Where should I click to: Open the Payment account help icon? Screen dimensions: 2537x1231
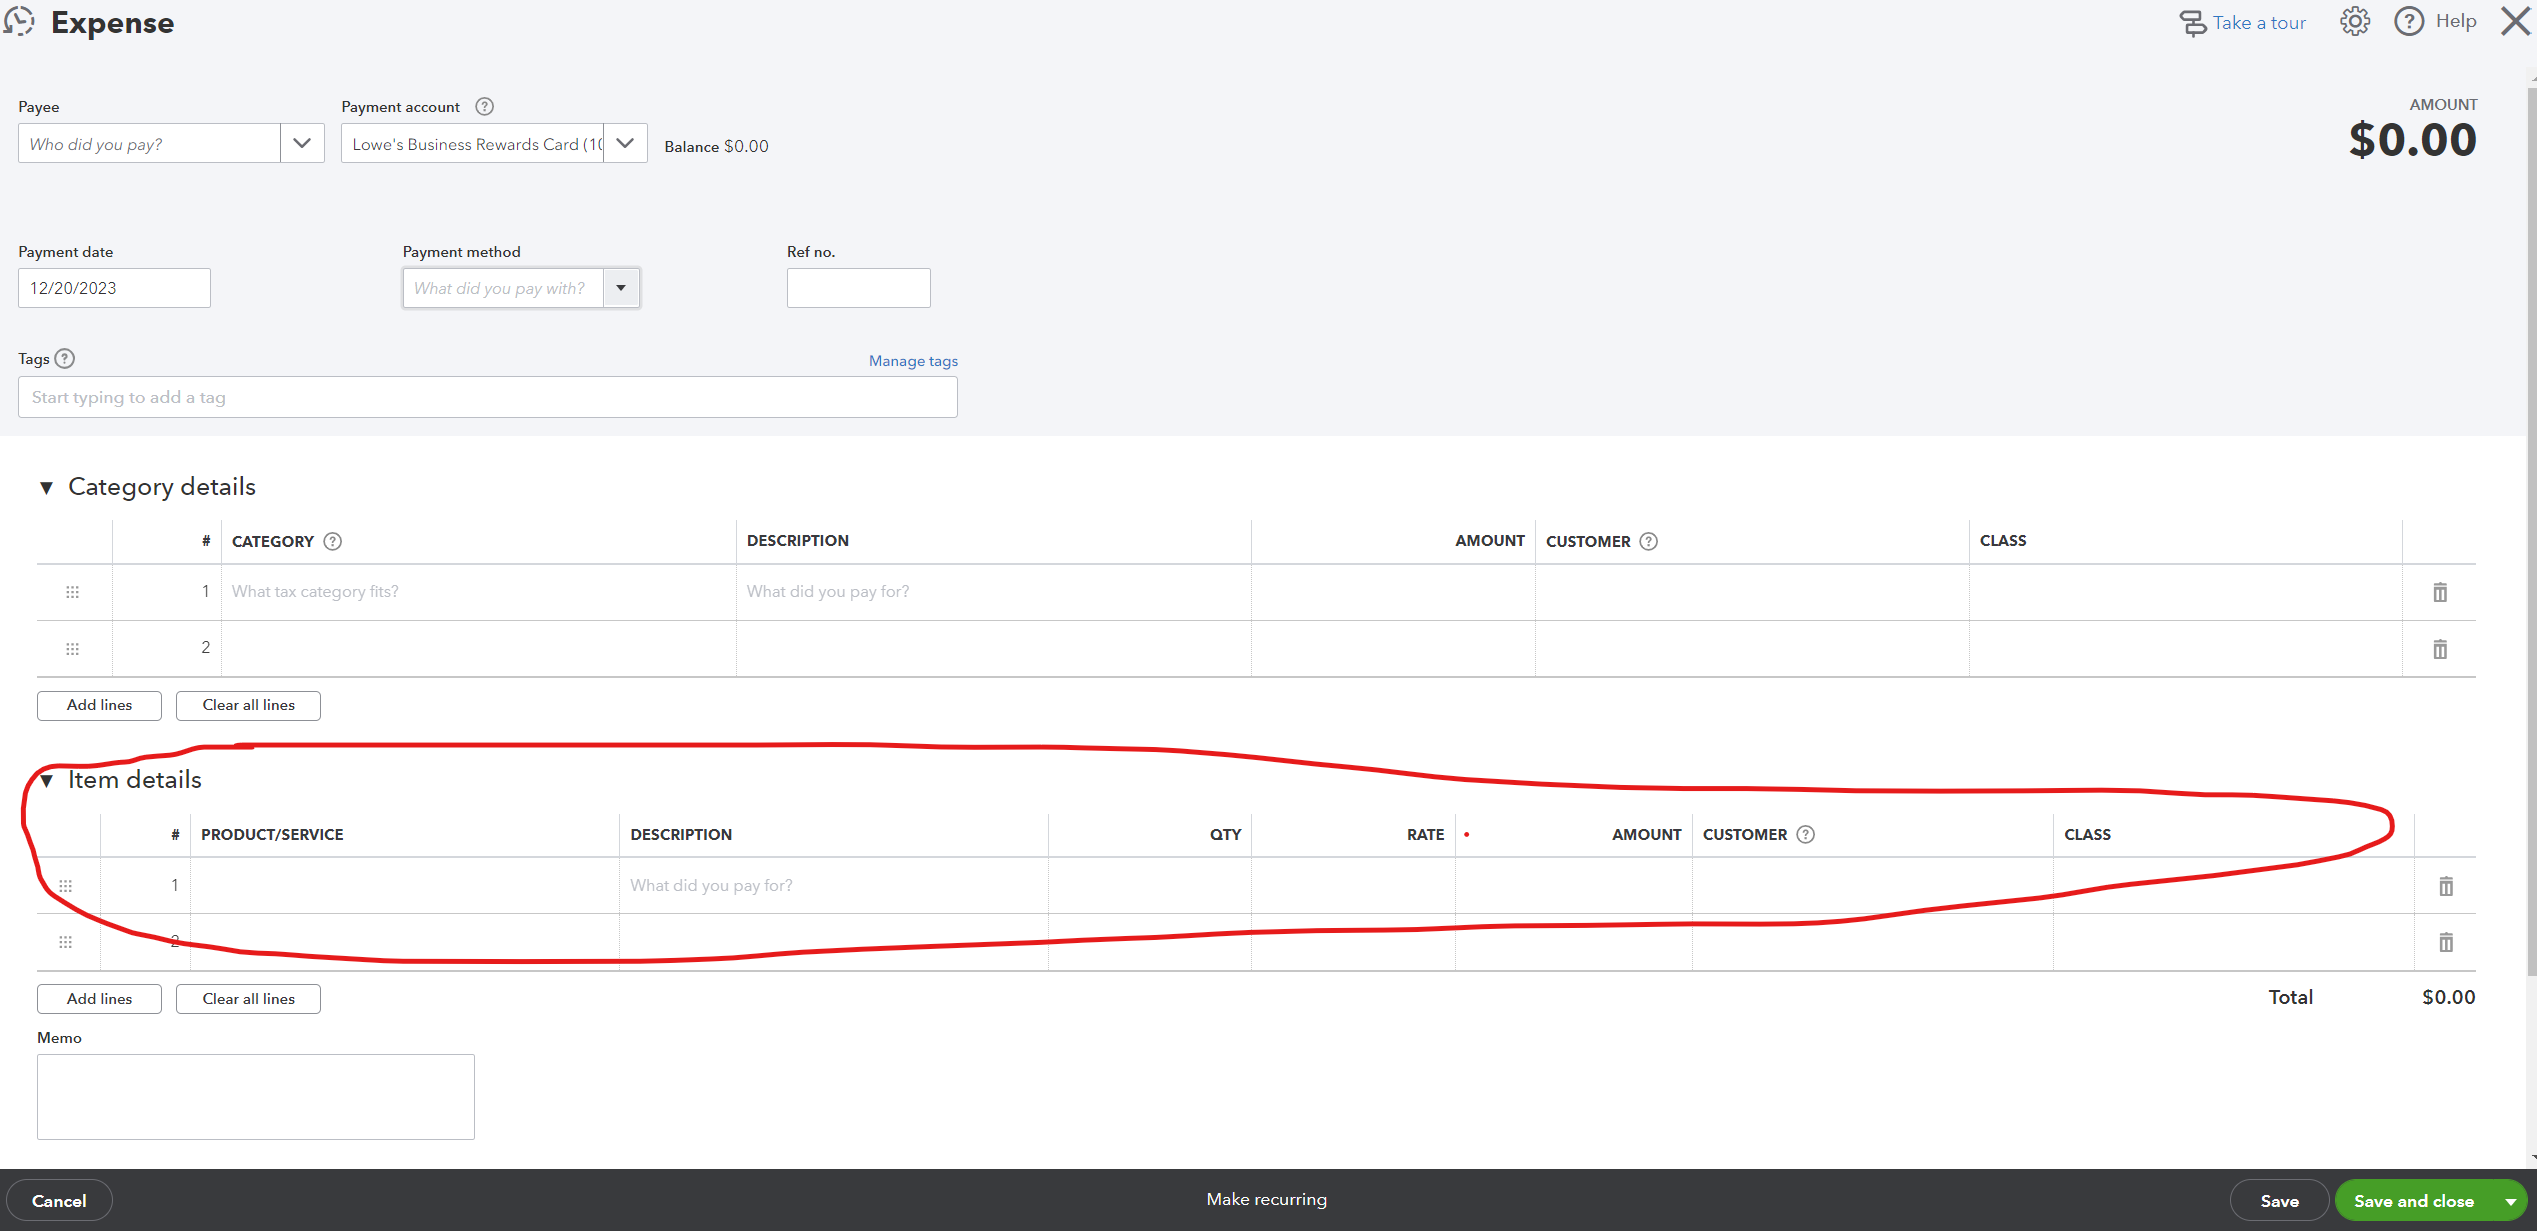point(483,106)
